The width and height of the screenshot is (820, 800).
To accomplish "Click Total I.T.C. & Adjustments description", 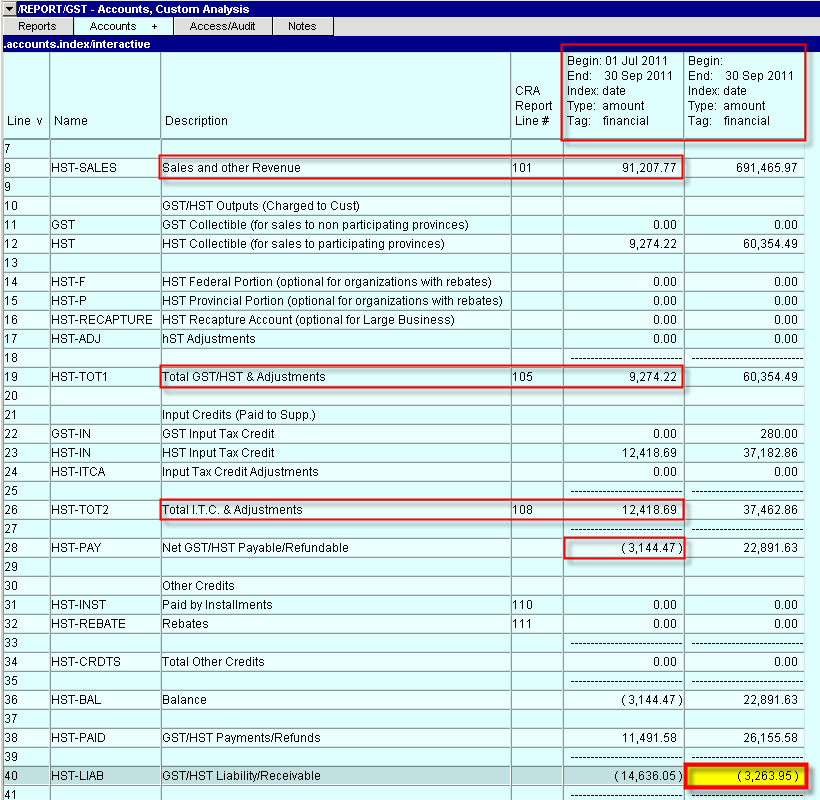I will pyautogui.click(x=232, y=510).
